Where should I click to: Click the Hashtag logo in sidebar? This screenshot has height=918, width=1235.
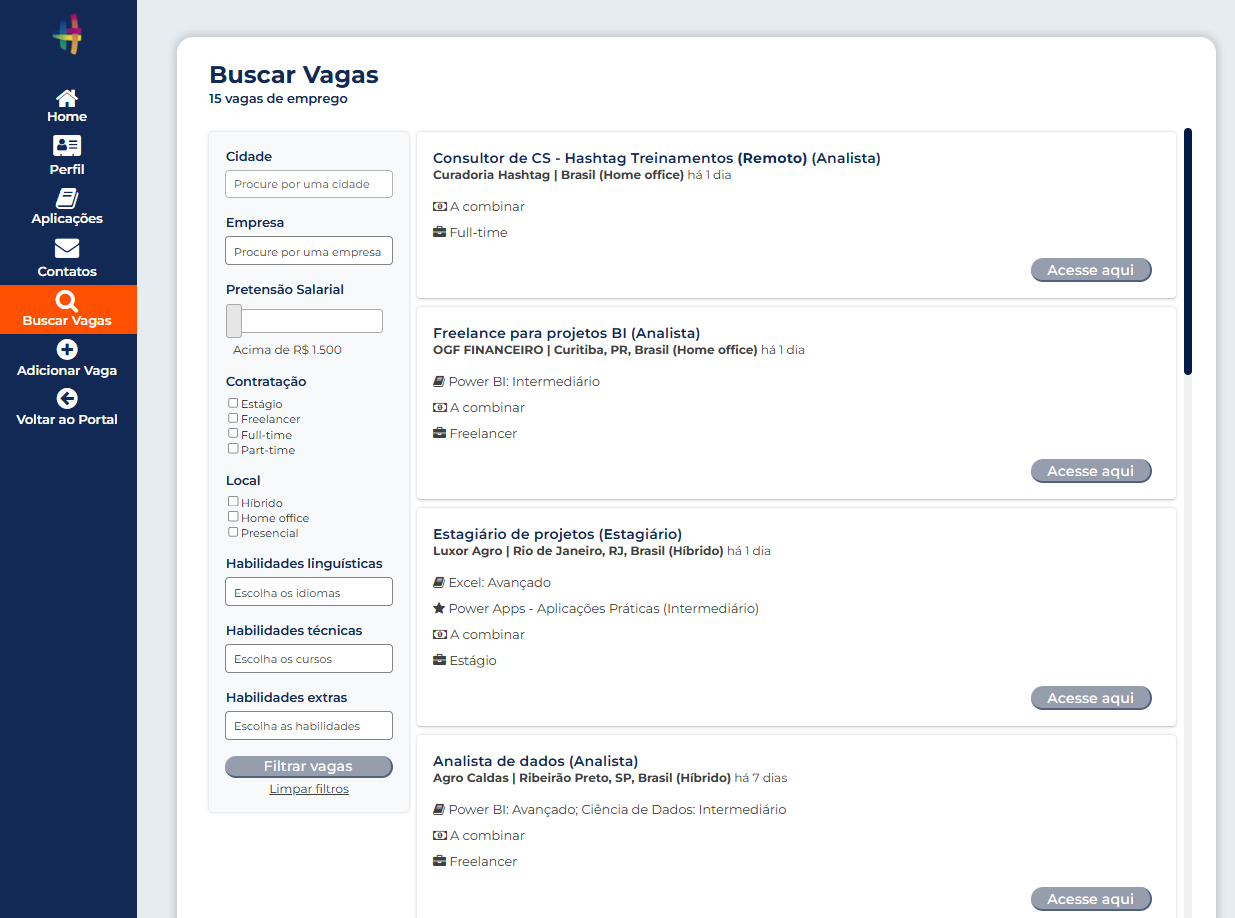coord(67,35)
